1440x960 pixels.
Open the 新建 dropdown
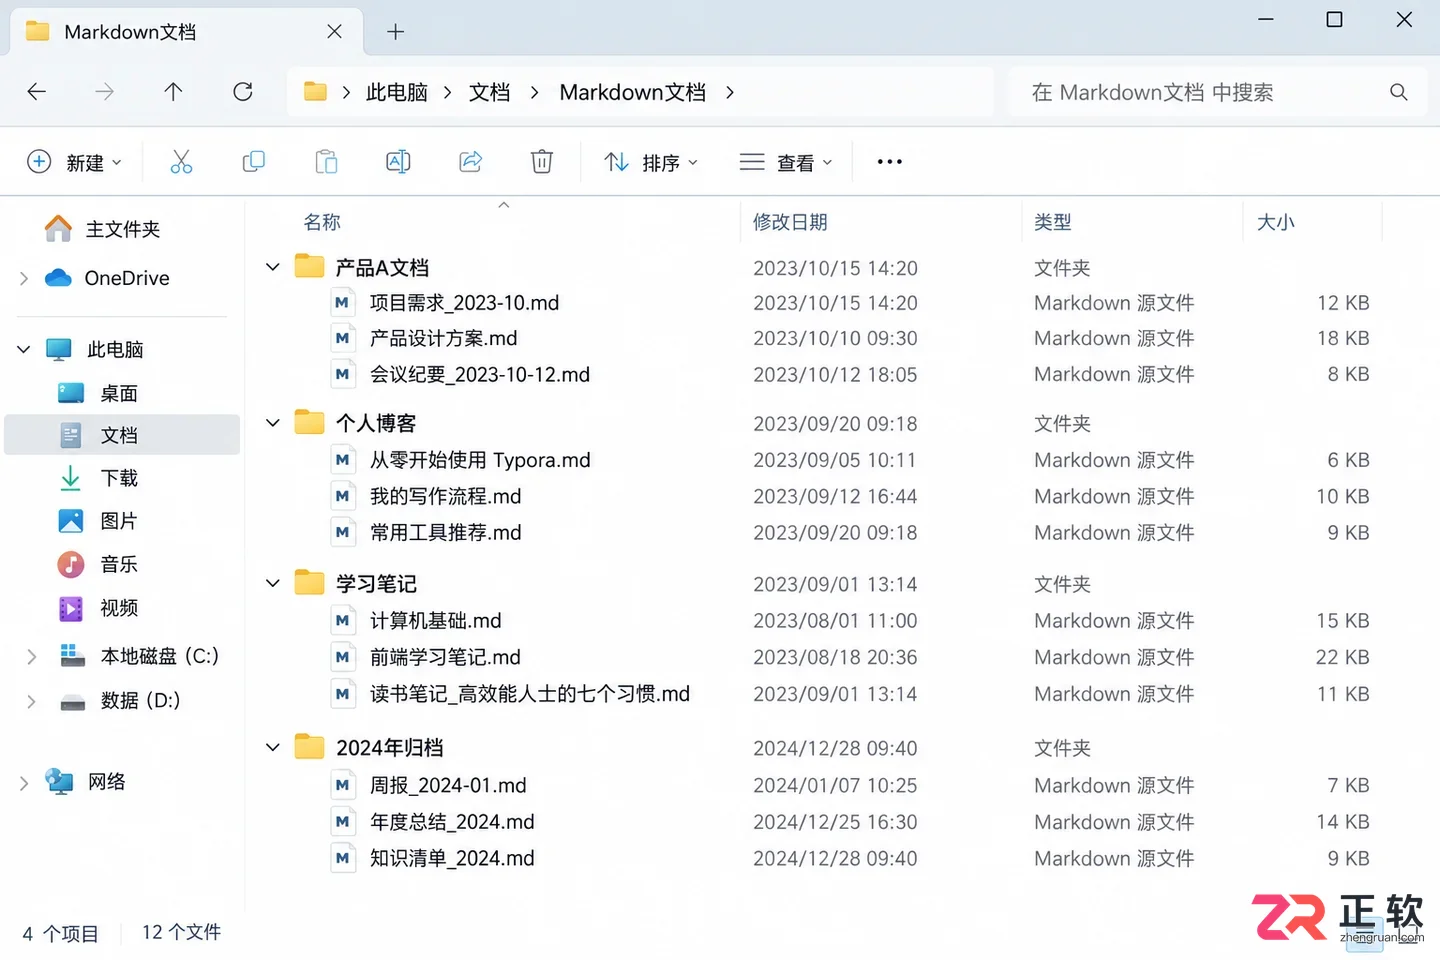(x=75, y=162)
